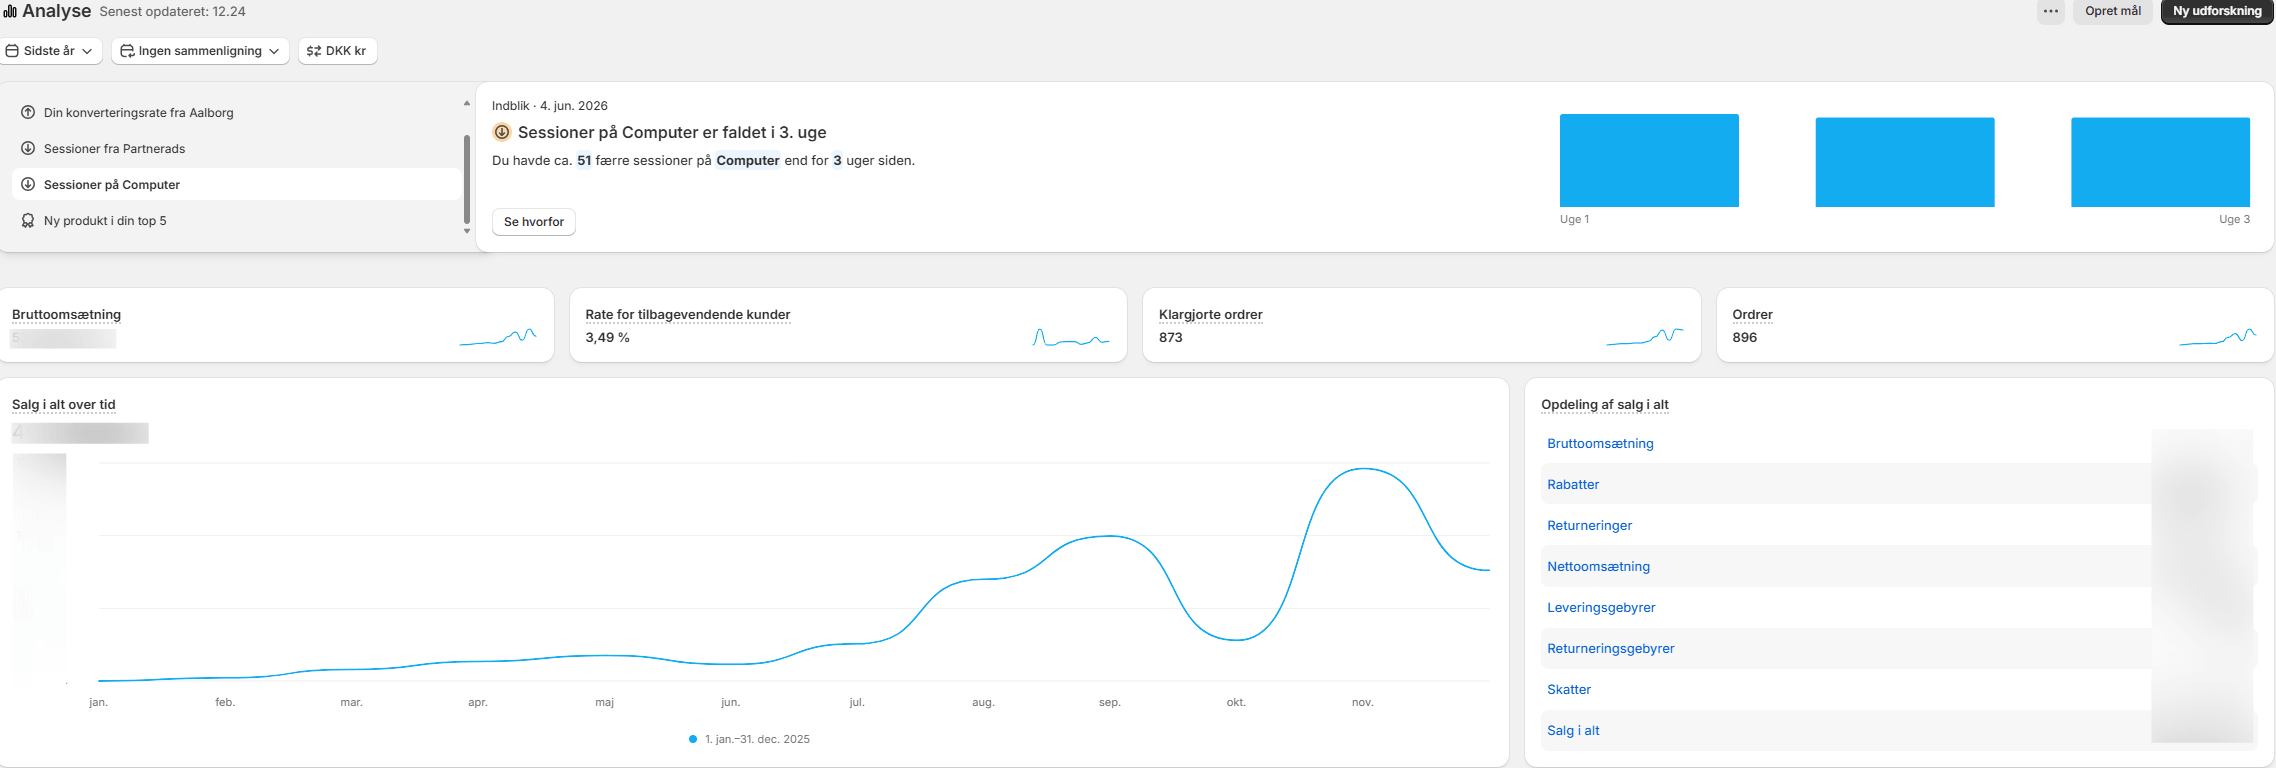This screenshot has width=2276, height=768.
Task: Click the legend label 1. jan.–31. dec. 2025
Action: click(757, 740)
